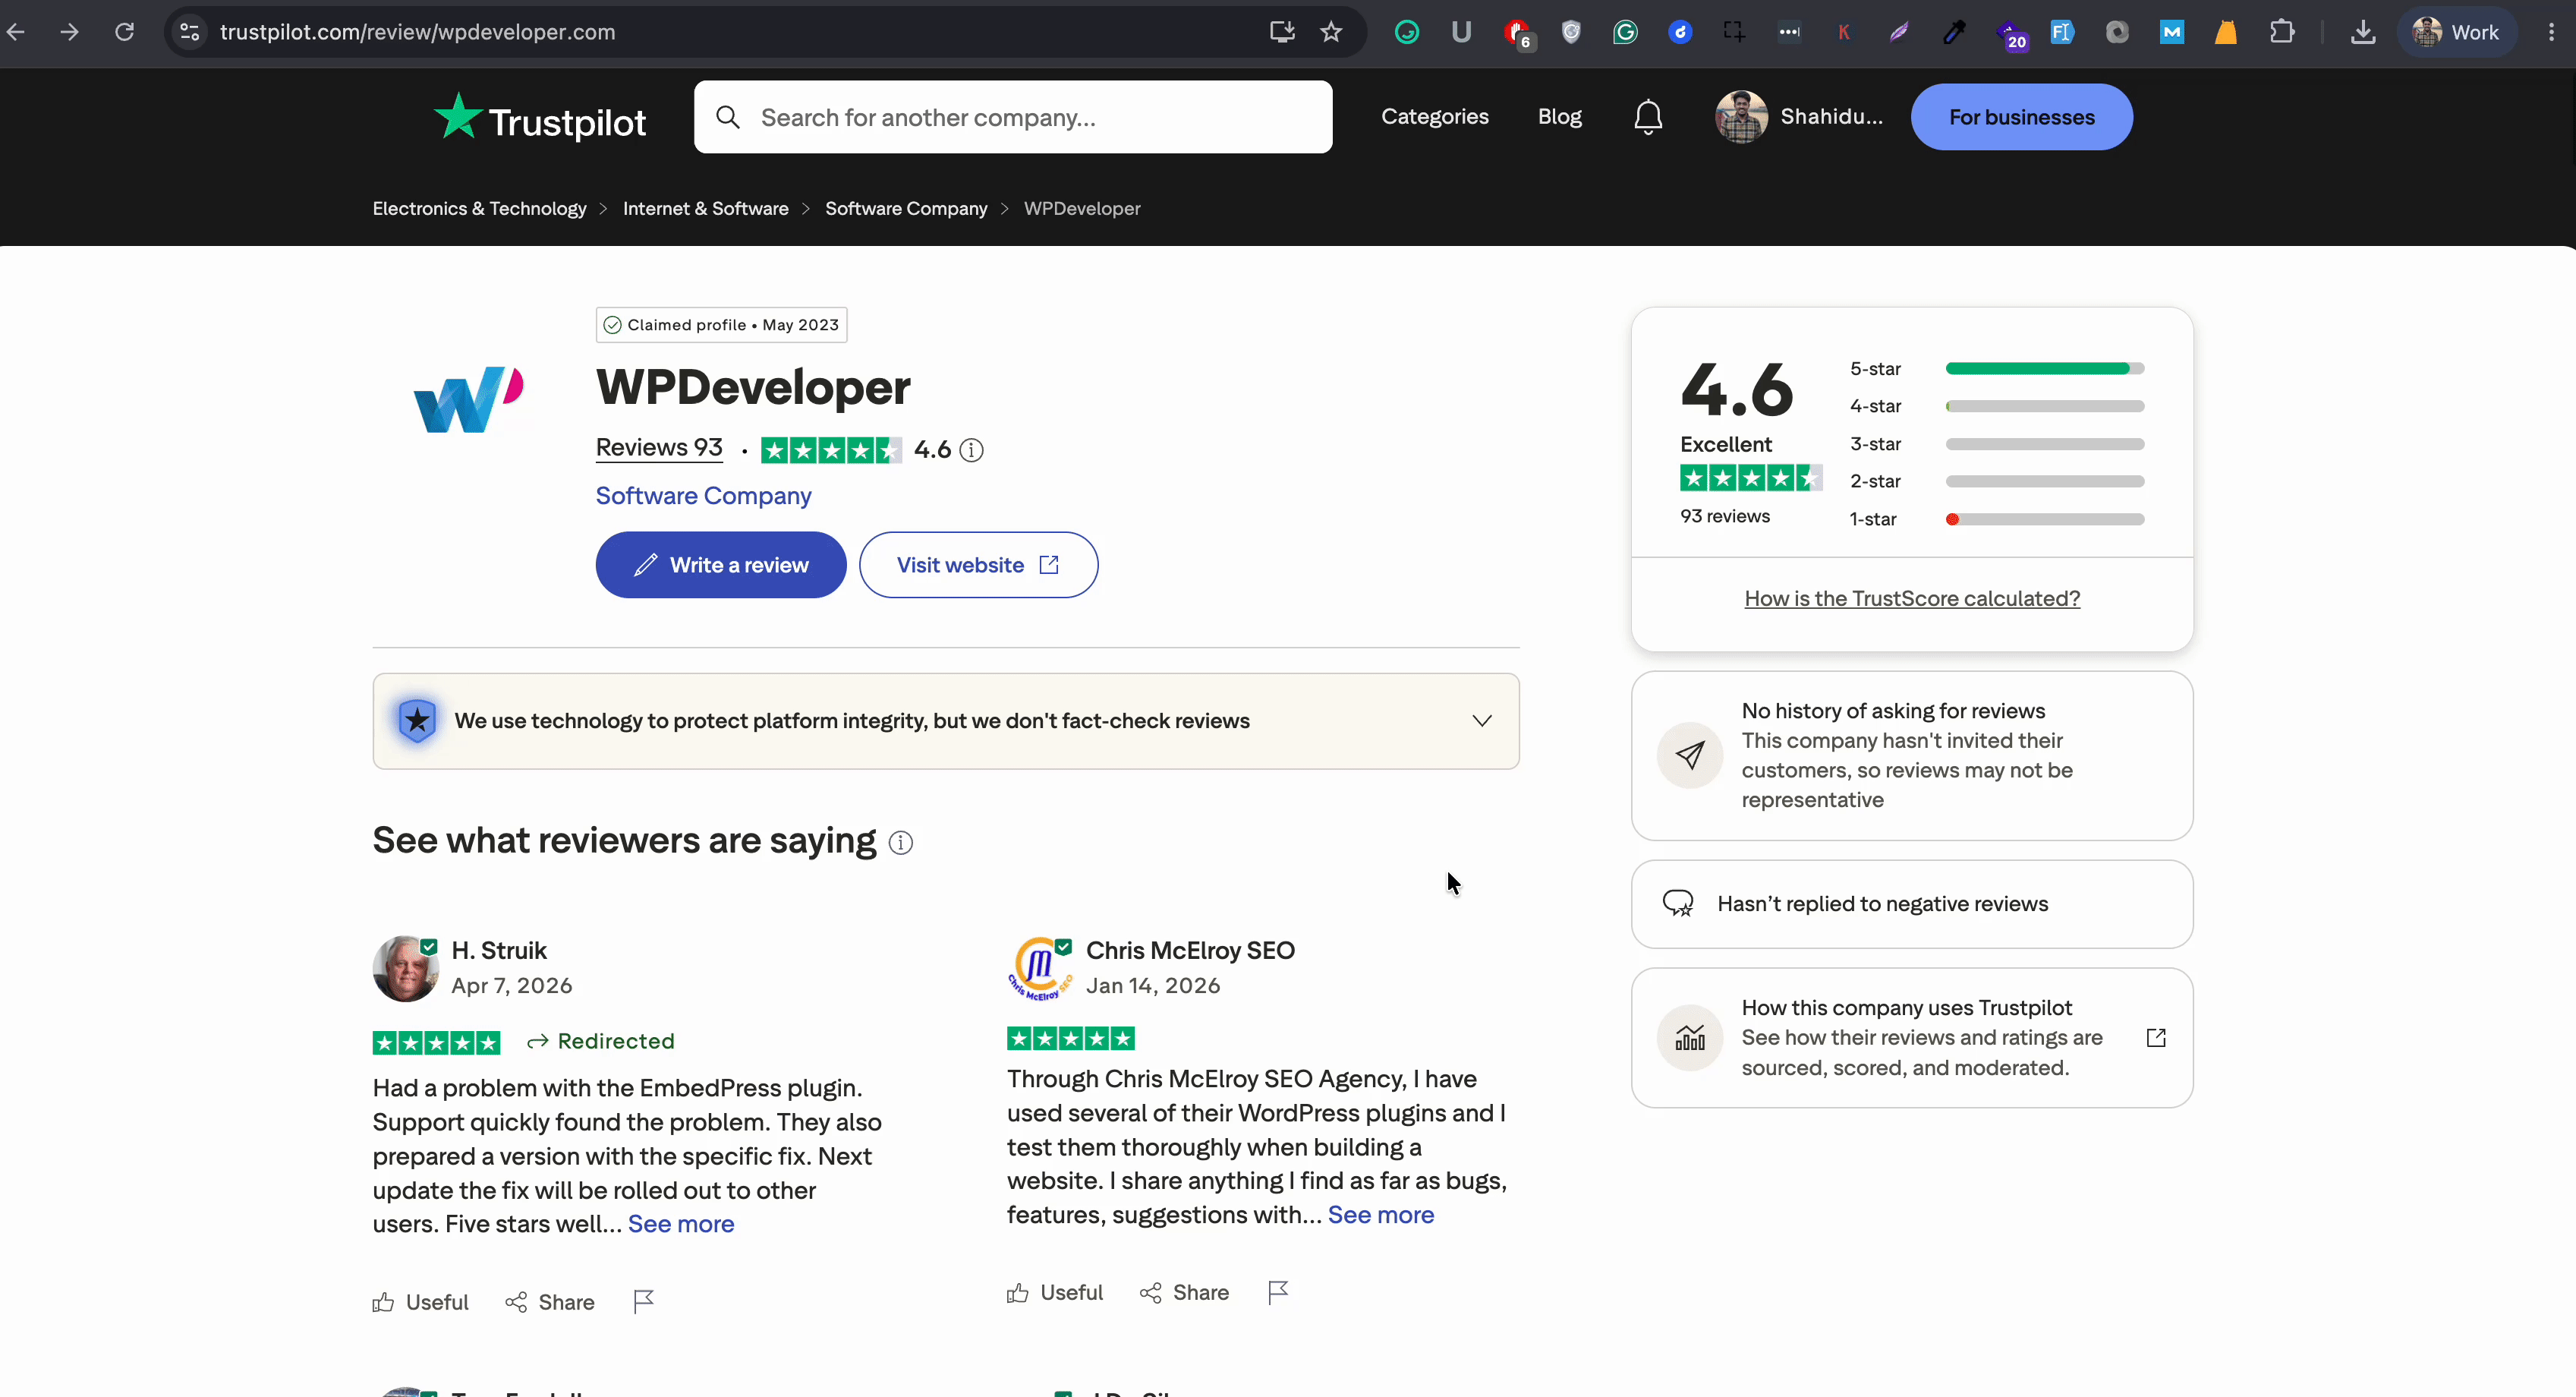The width and height of the screenshot is (2576, 1397).
Task: Click the screenshot capture extension icon
Action: [1735, 32]
